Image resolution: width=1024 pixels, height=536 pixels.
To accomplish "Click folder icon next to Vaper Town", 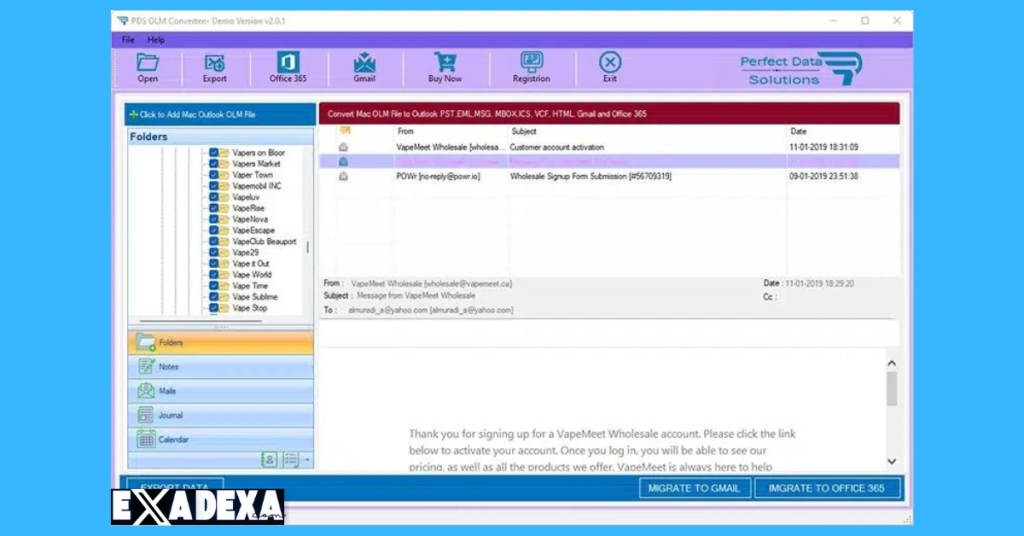I will click(x=224, y=175).
